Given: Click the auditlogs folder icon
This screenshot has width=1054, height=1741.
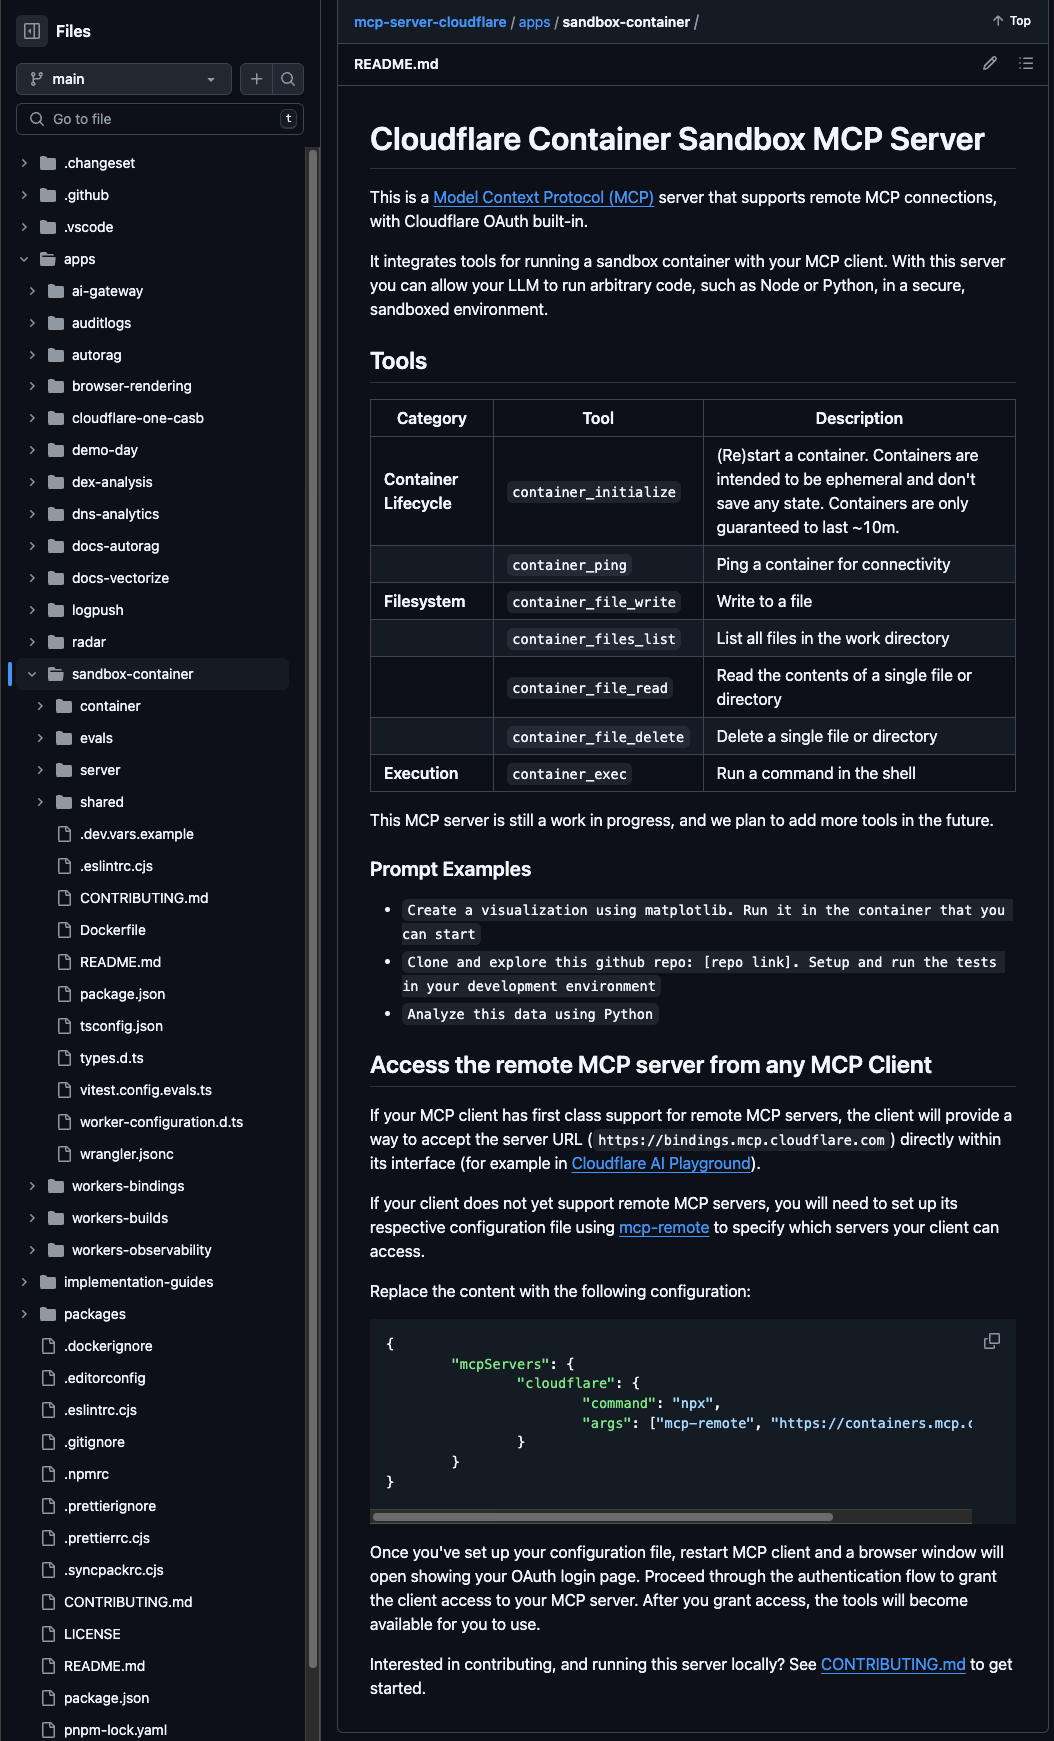Looking at the screenshot, I should (56, 323).
